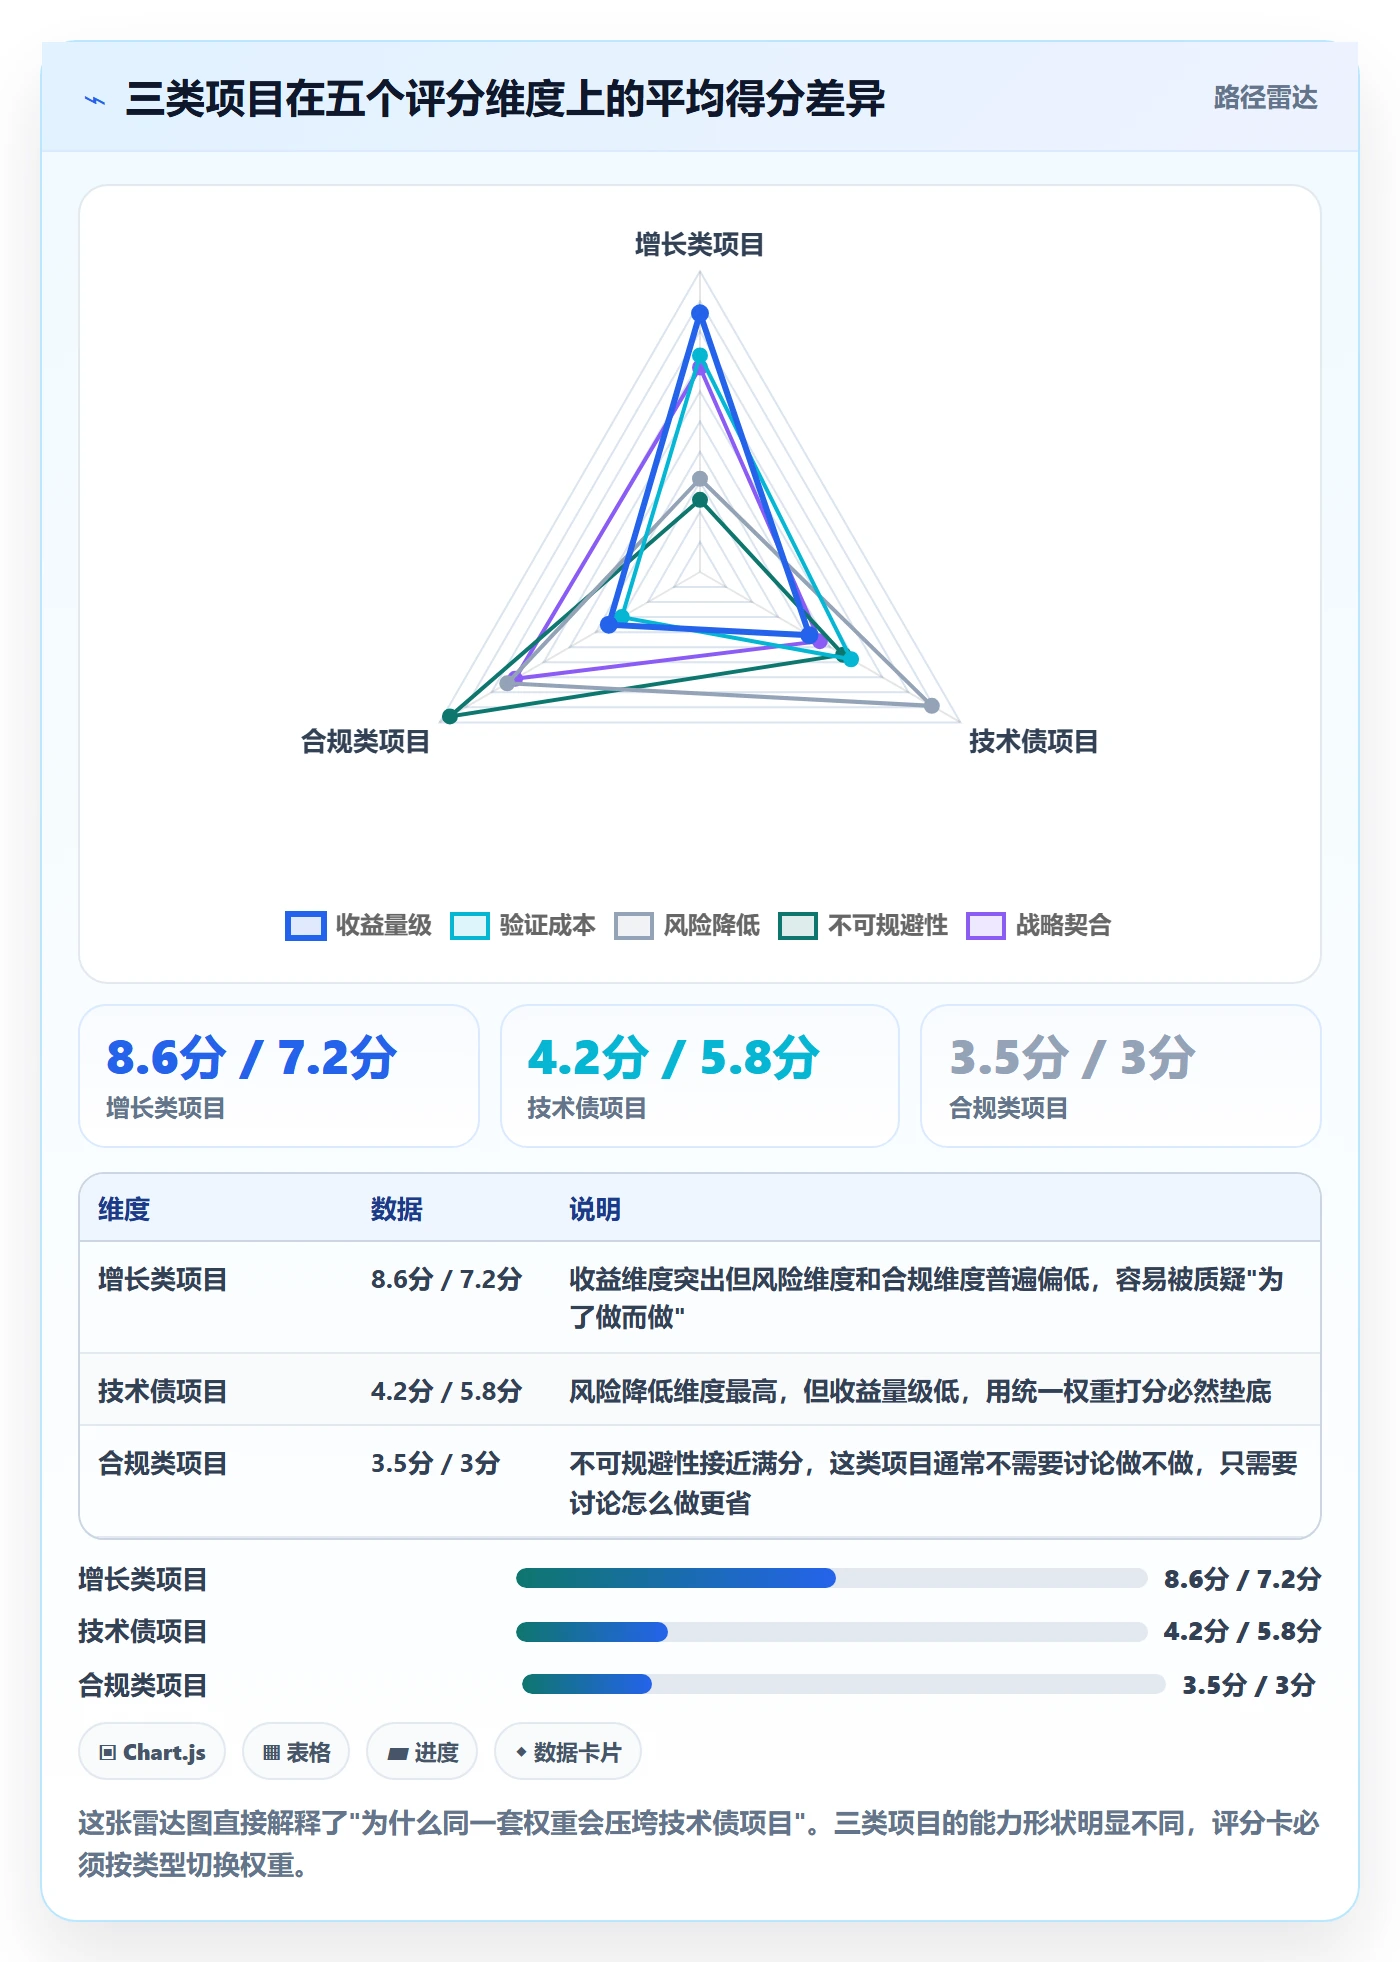Screen dimensions: 1400x1962
Task: Click the 合规类项目 radar axis label
Action: tap(365, 741)
